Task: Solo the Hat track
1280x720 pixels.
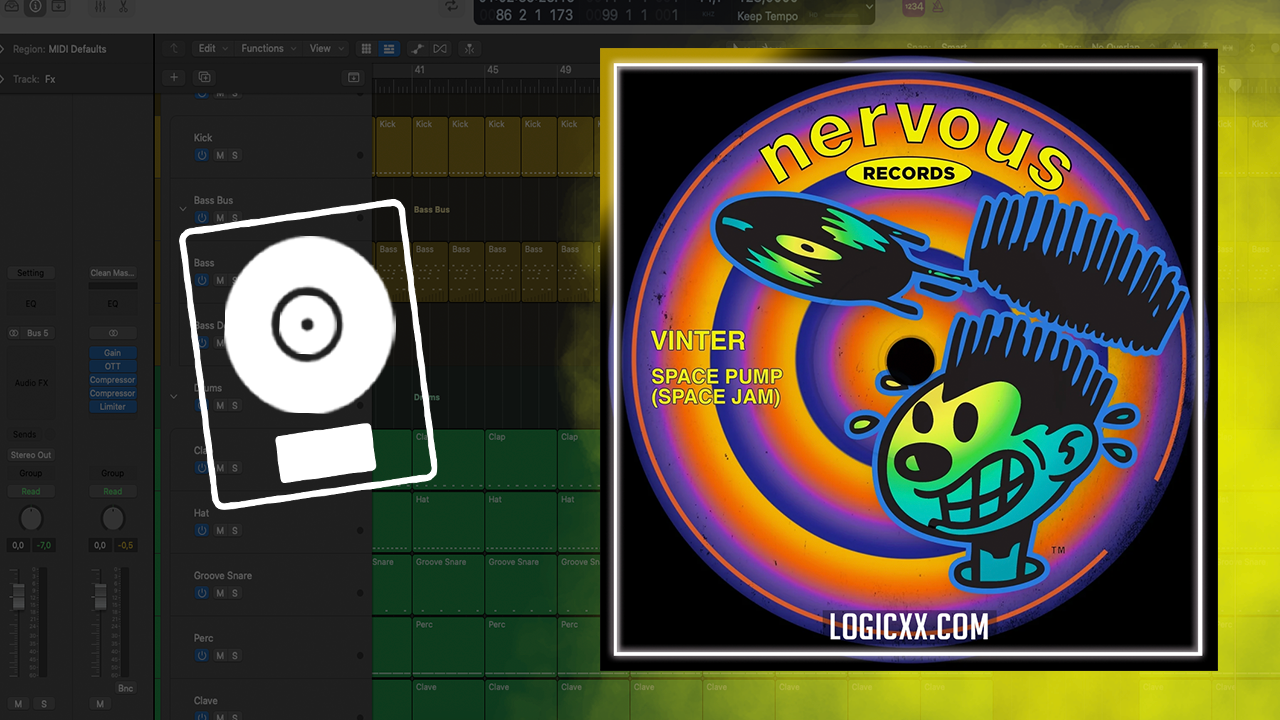Action: click(235, 530)
